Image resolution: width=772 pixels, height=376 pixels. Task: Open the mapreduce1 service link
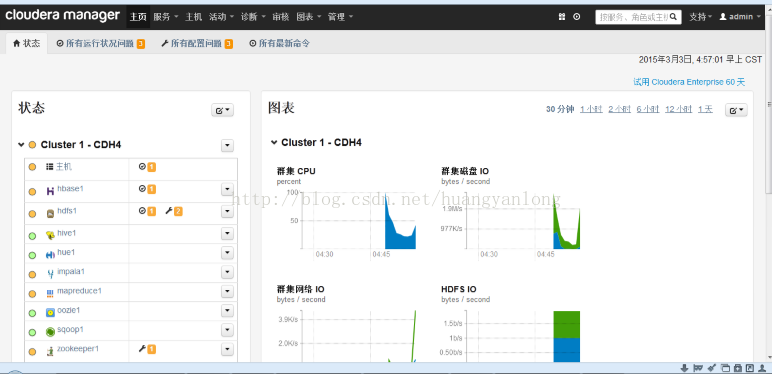tap(79, 291)
